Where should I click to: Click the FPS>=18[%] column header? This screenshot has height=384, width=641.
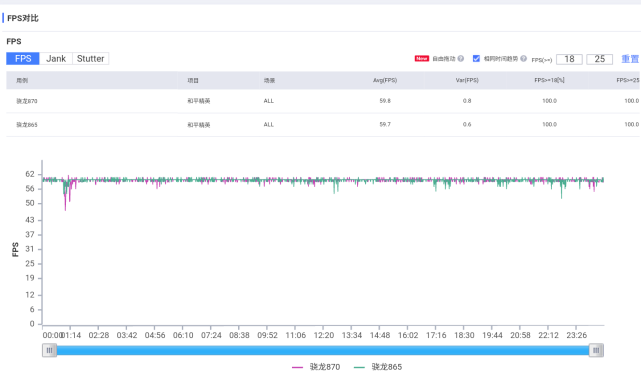coord(549,80)
